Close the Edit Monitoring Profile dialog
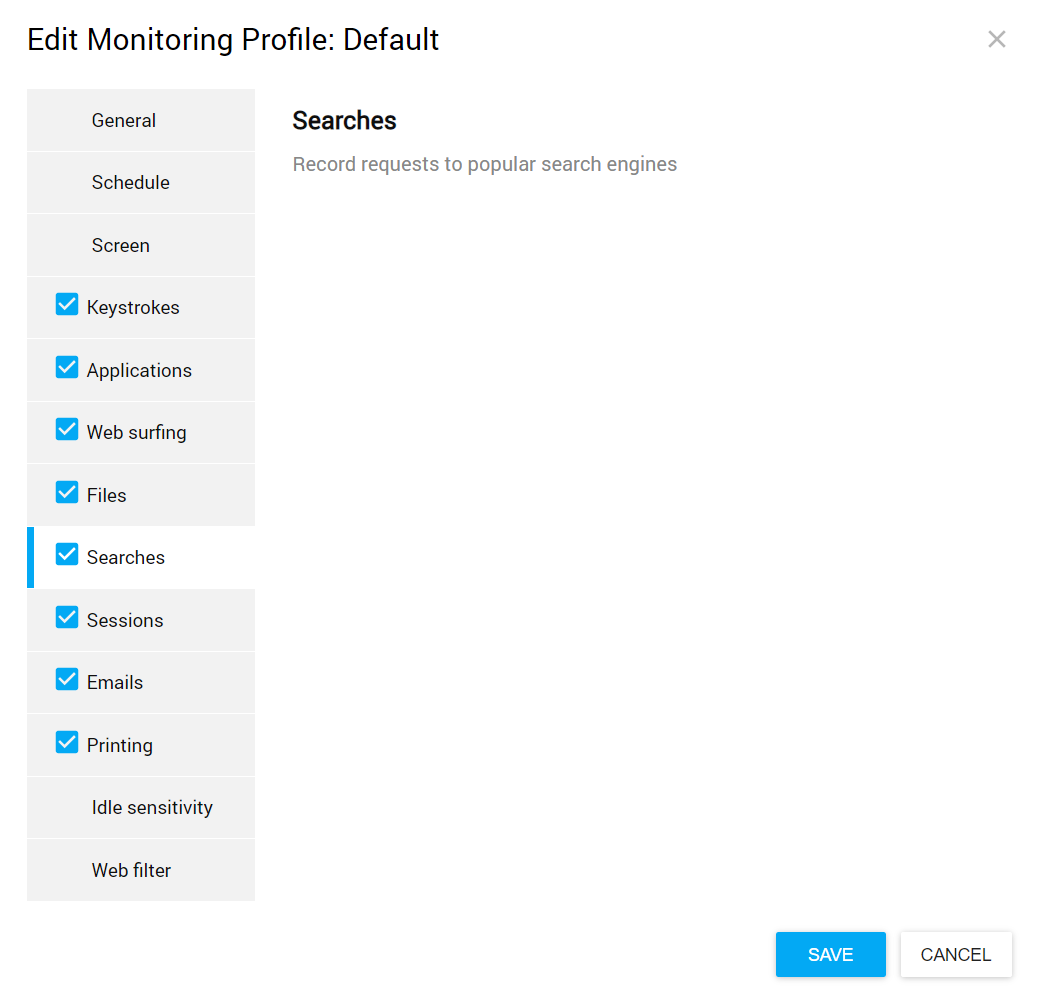The image size is (1040, 998). point(996,40)
